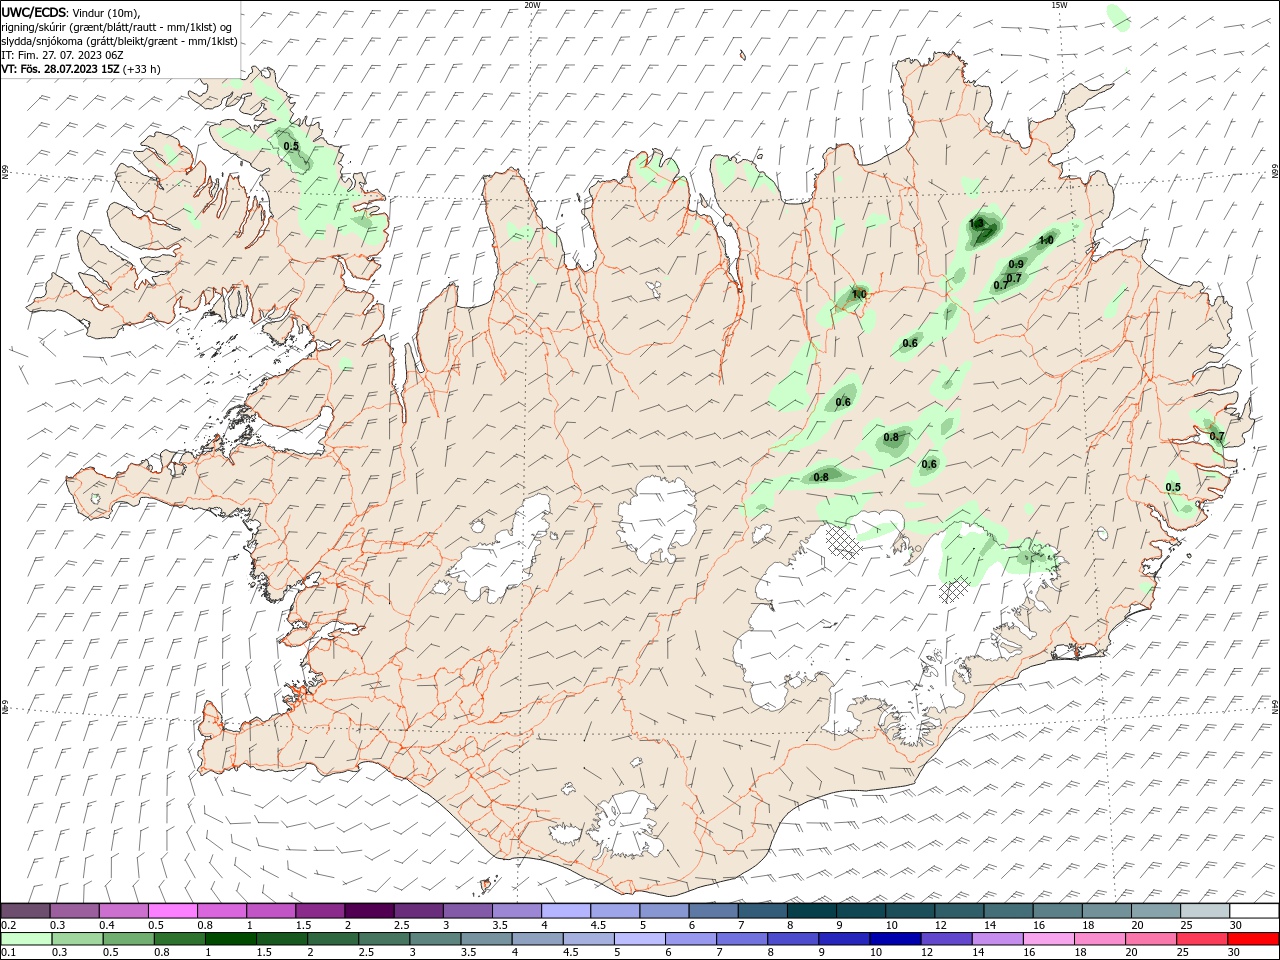
Task: Click the '66N' latitude label on right edge
Action: pyautogui.click(x=1275, y=173)
